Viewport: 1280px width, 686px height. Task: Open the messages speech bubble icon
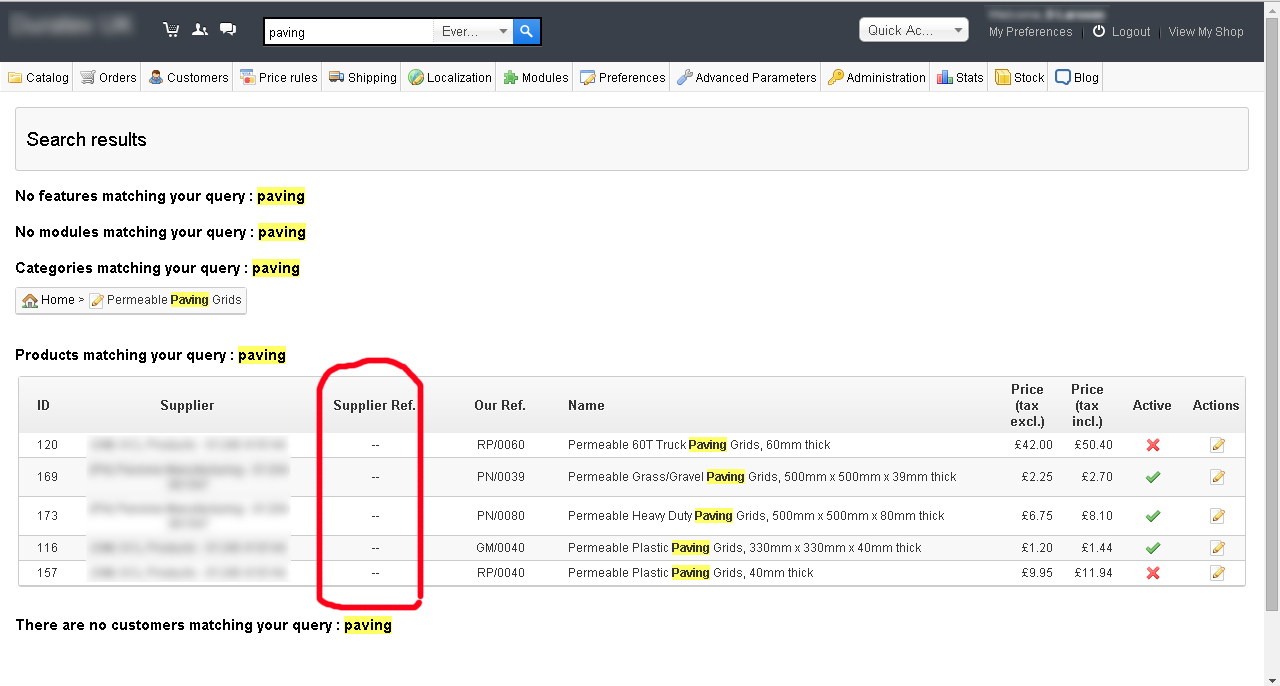(228, 30)
